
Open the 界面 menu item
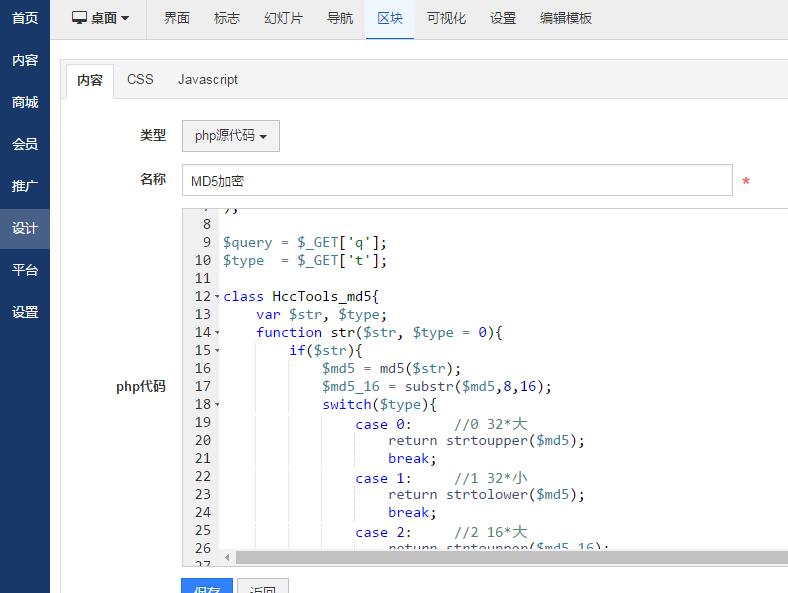(177, 18)
